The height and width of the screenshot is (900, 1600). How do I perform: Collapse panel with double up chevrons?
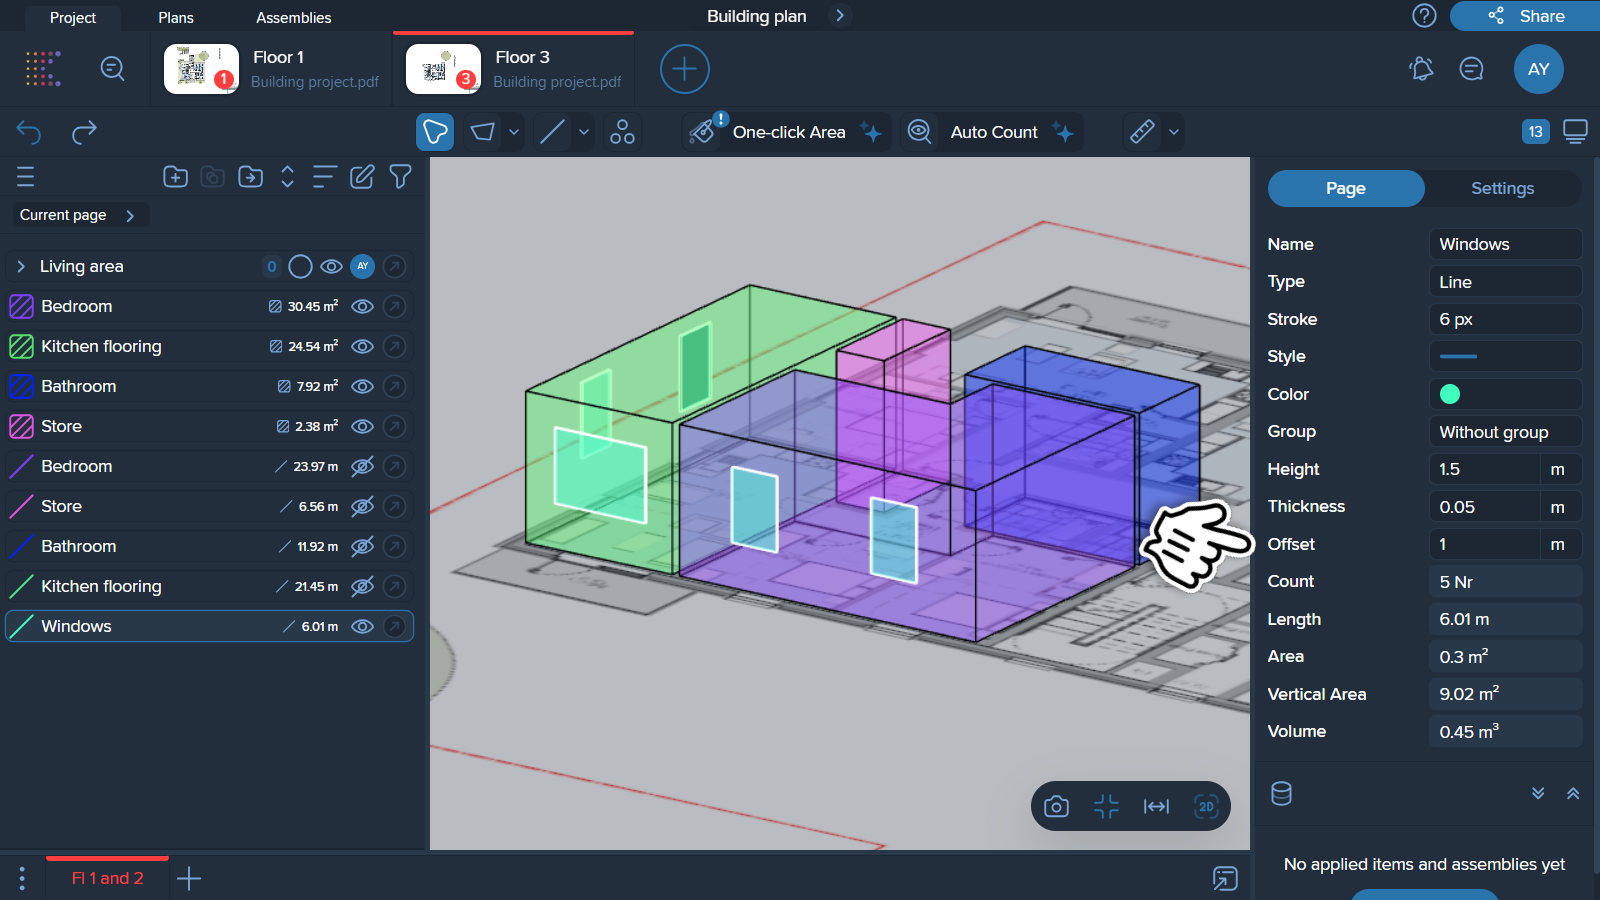click(x=1573, y=794)
